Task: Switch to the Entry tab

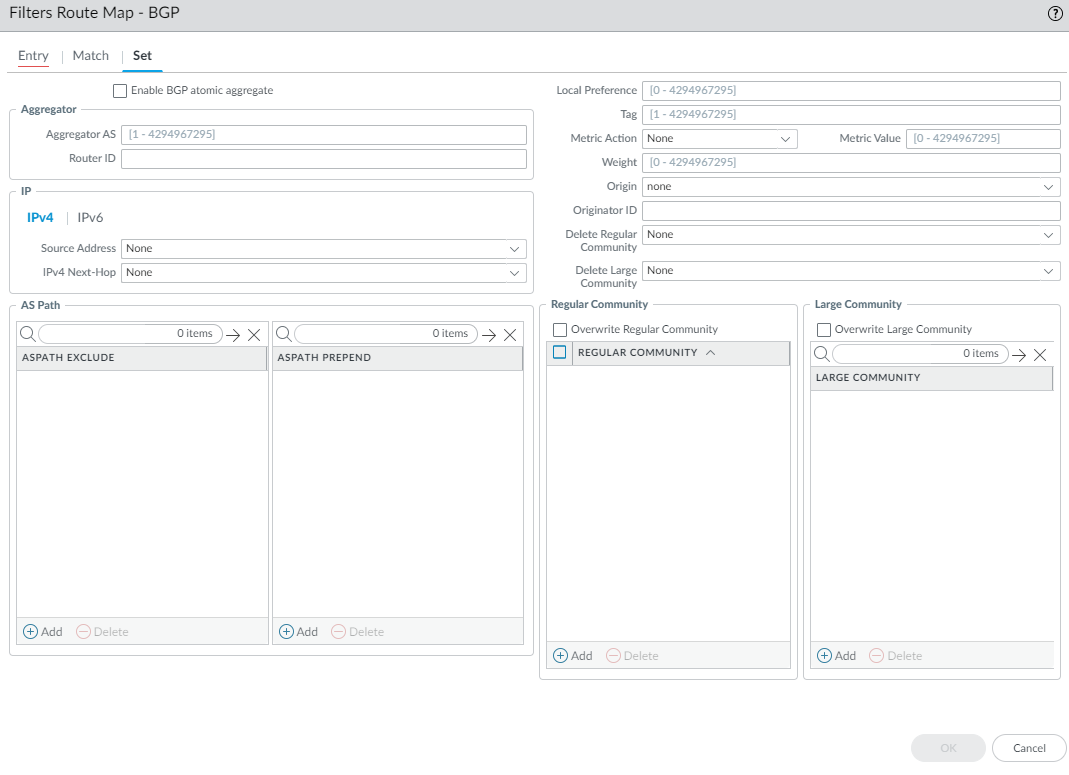Action: pos(33,56)
